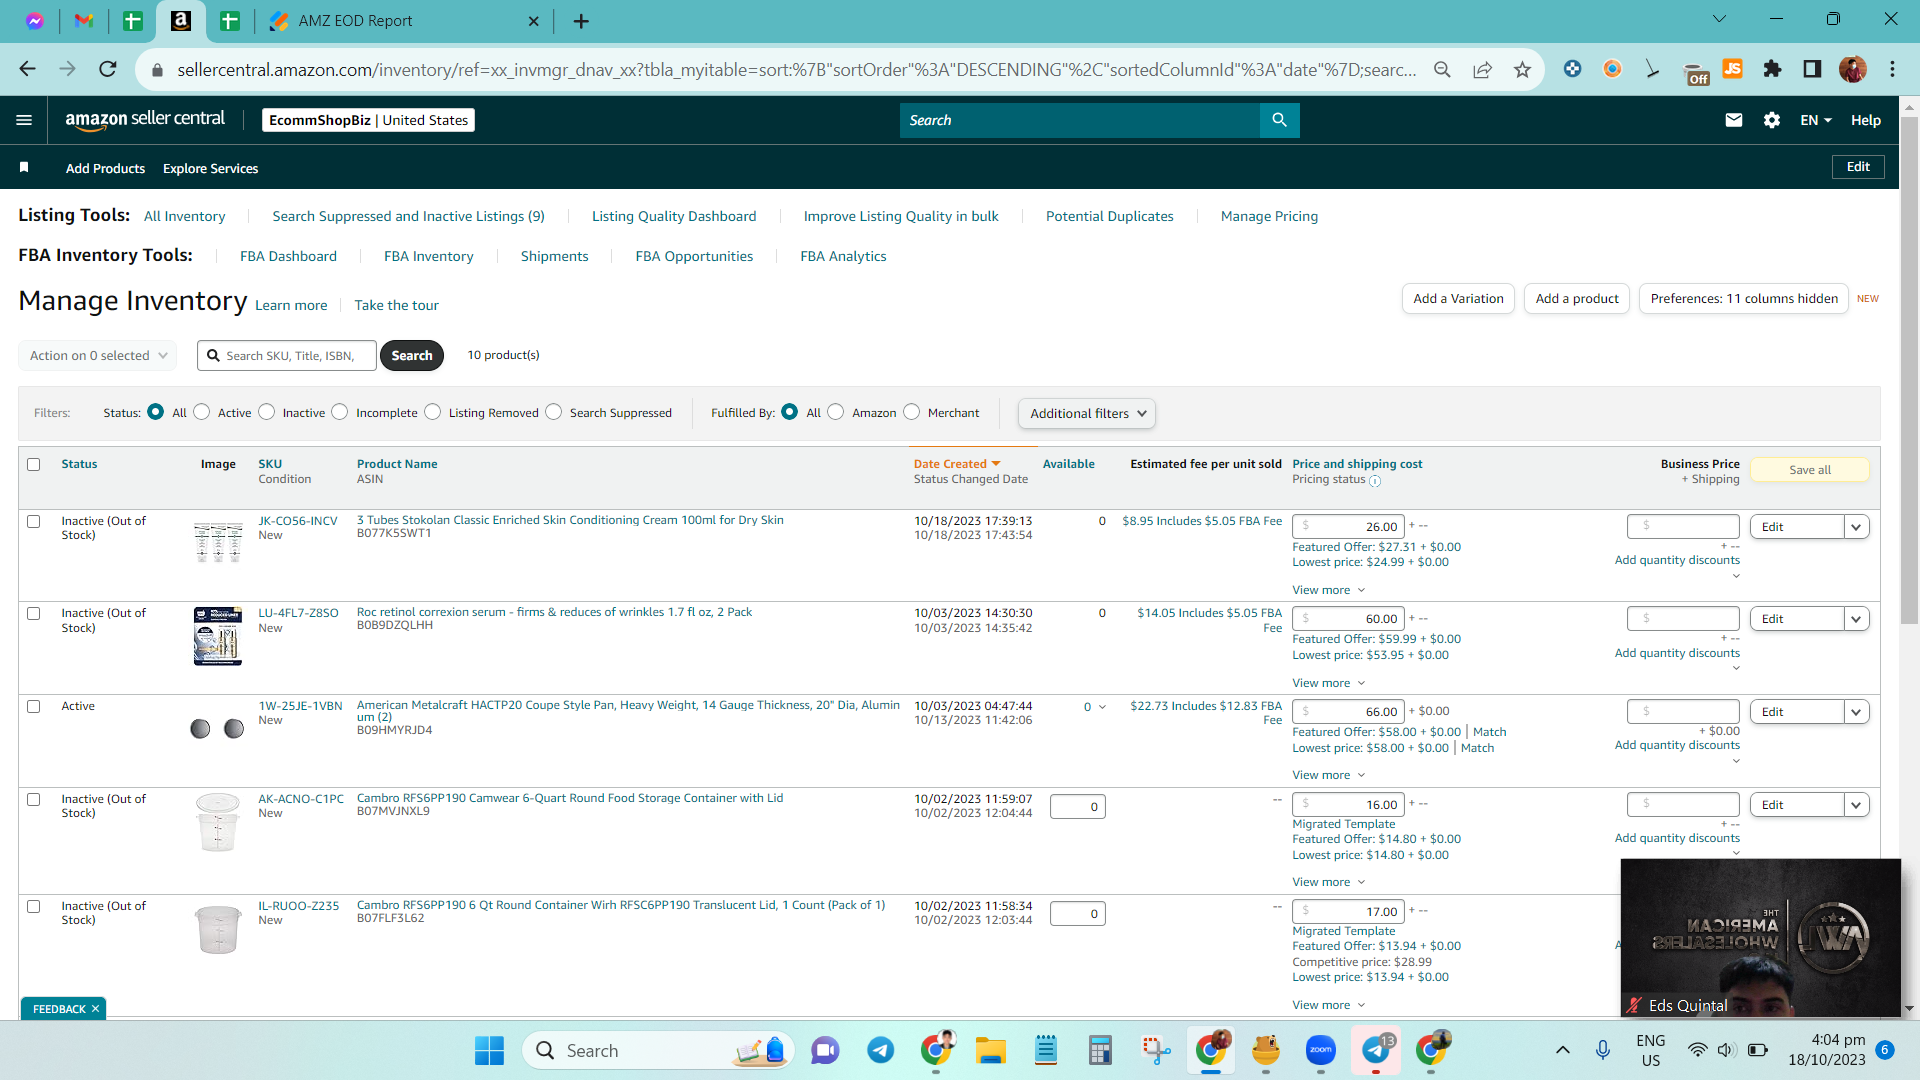The image size is (1920, 1080).
Task: Select the Inactive status radio filter
Action: point(267,412)
